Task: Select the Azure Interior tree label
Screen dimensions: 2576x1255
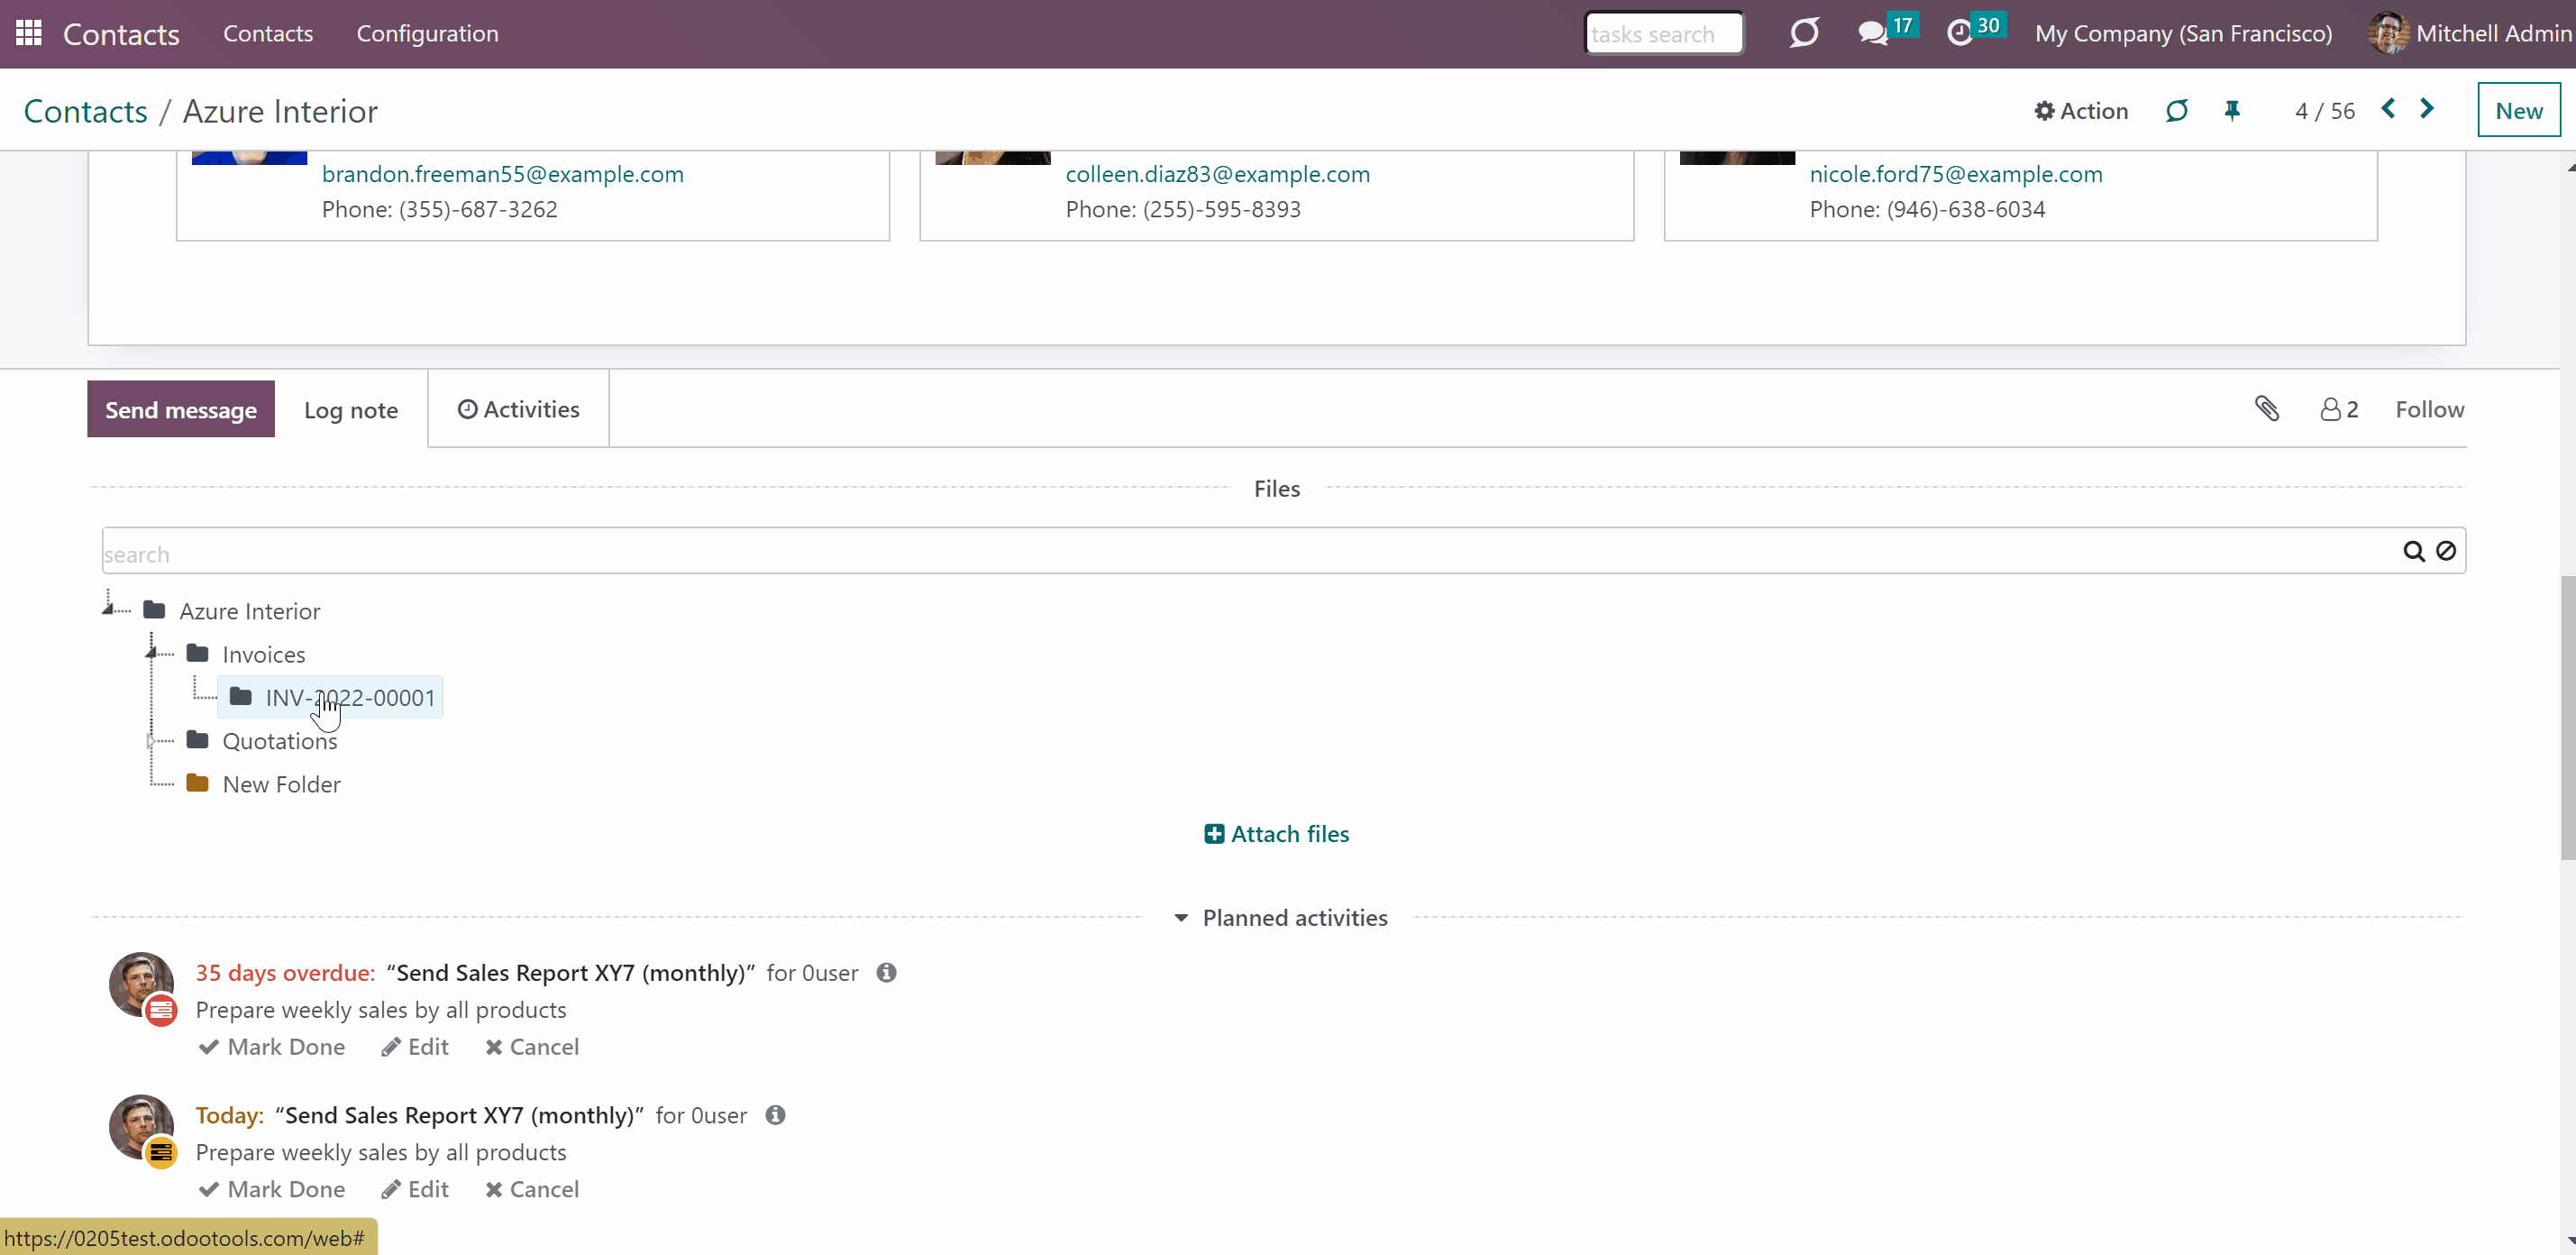Action: [x=250, y=611]
